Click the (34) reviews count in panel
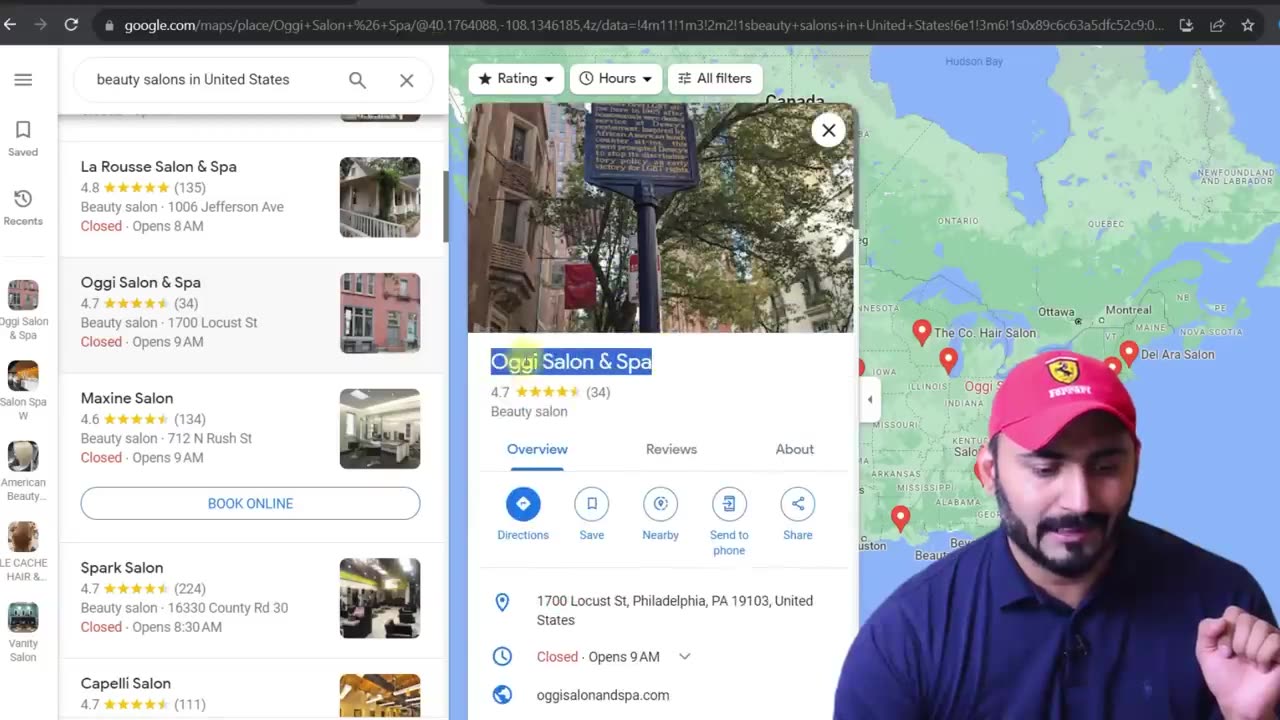 [598, 392]
